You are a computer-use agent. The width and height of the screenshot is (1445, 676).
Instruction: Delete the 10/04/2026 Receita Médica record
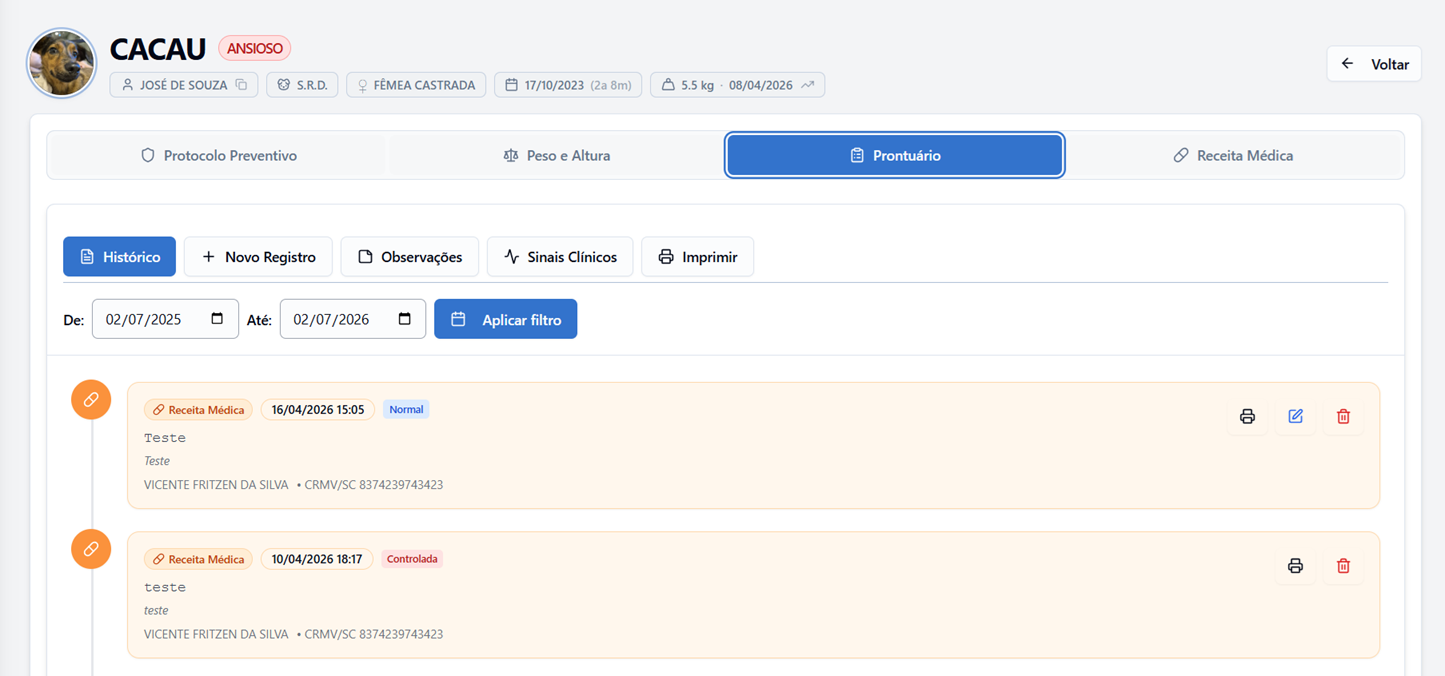(x=1343, y=566)
